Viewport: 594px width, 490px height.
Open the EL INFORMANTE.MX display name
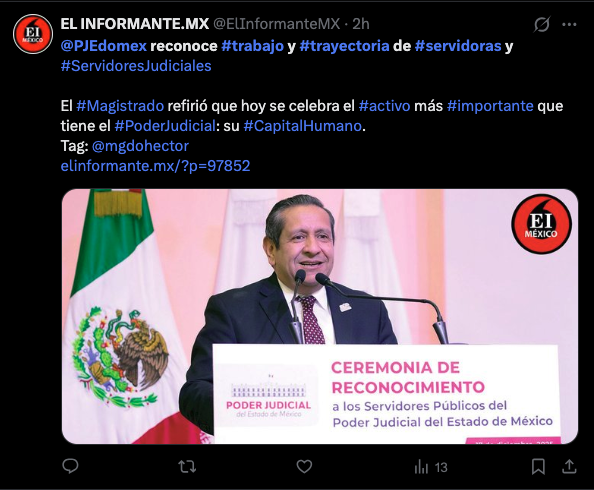click(x=134, y=24)
